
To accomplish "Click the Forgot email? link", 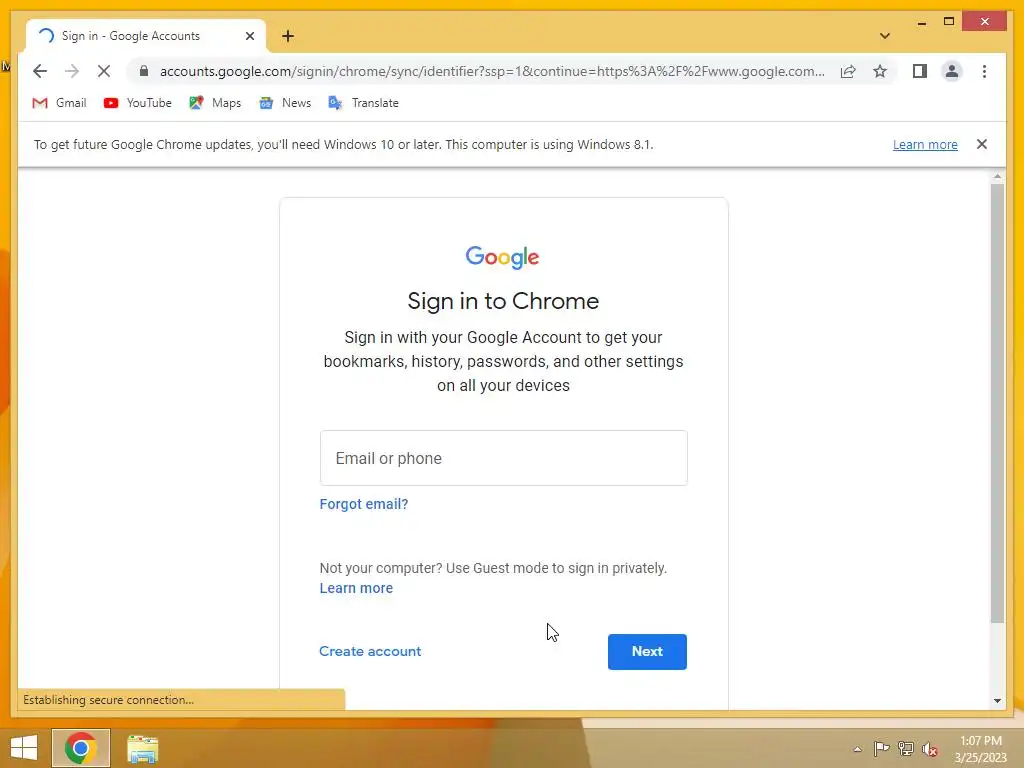I will point(364,504).
